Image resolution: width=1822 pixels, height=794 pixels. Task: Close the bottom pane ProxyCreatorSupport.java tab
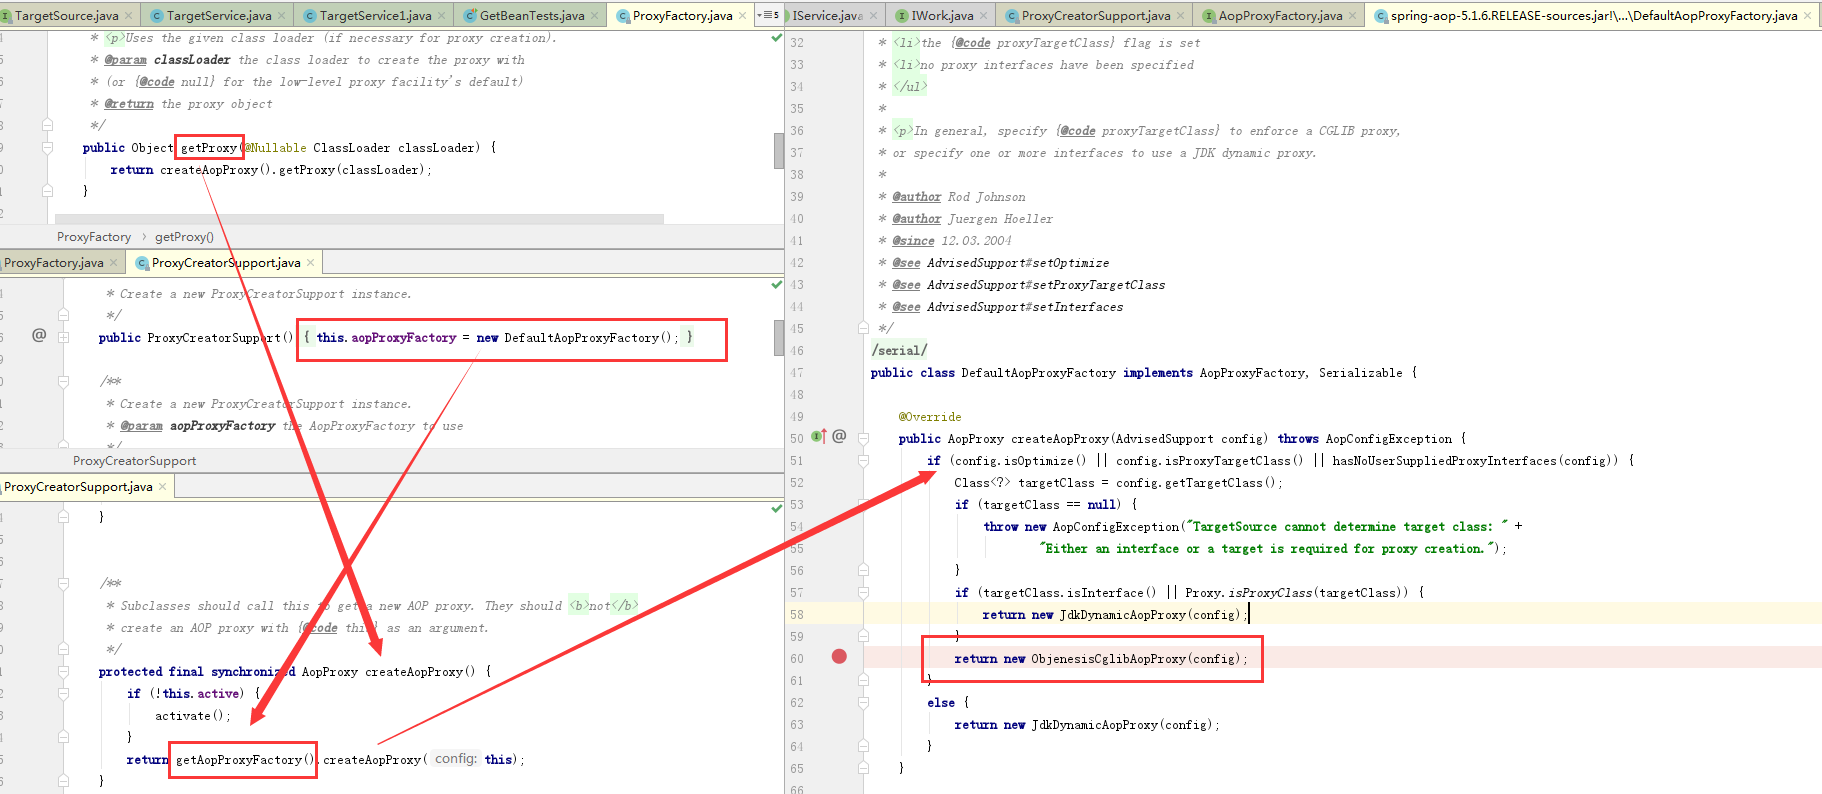click(163, 486)
